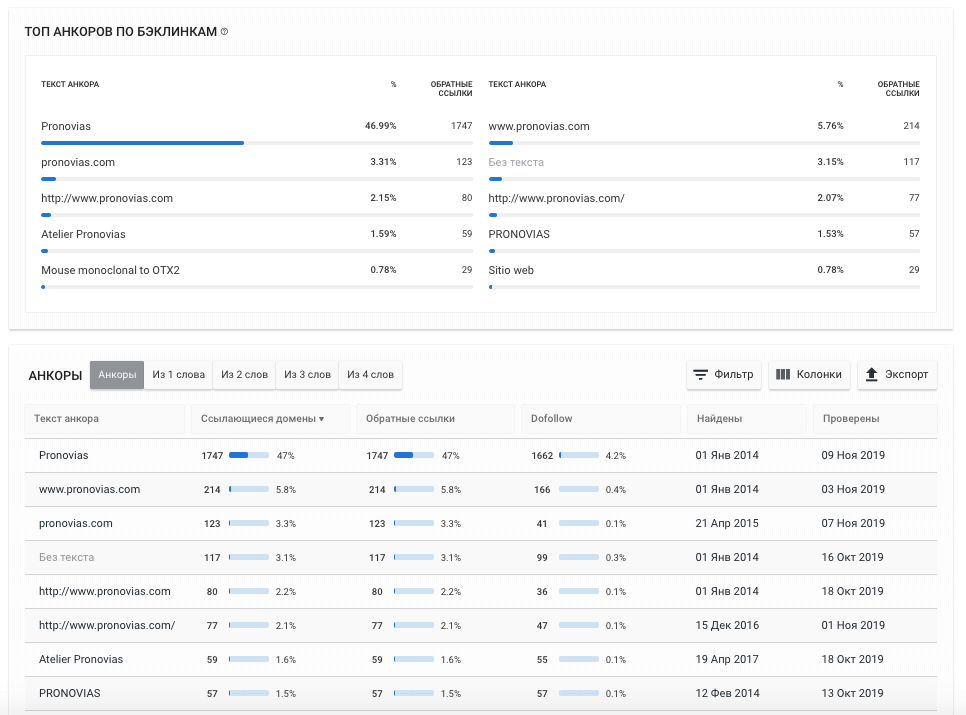Click Без текста in top anchors panel
Screen dimensions: 966x715
(x=516, y=162)
